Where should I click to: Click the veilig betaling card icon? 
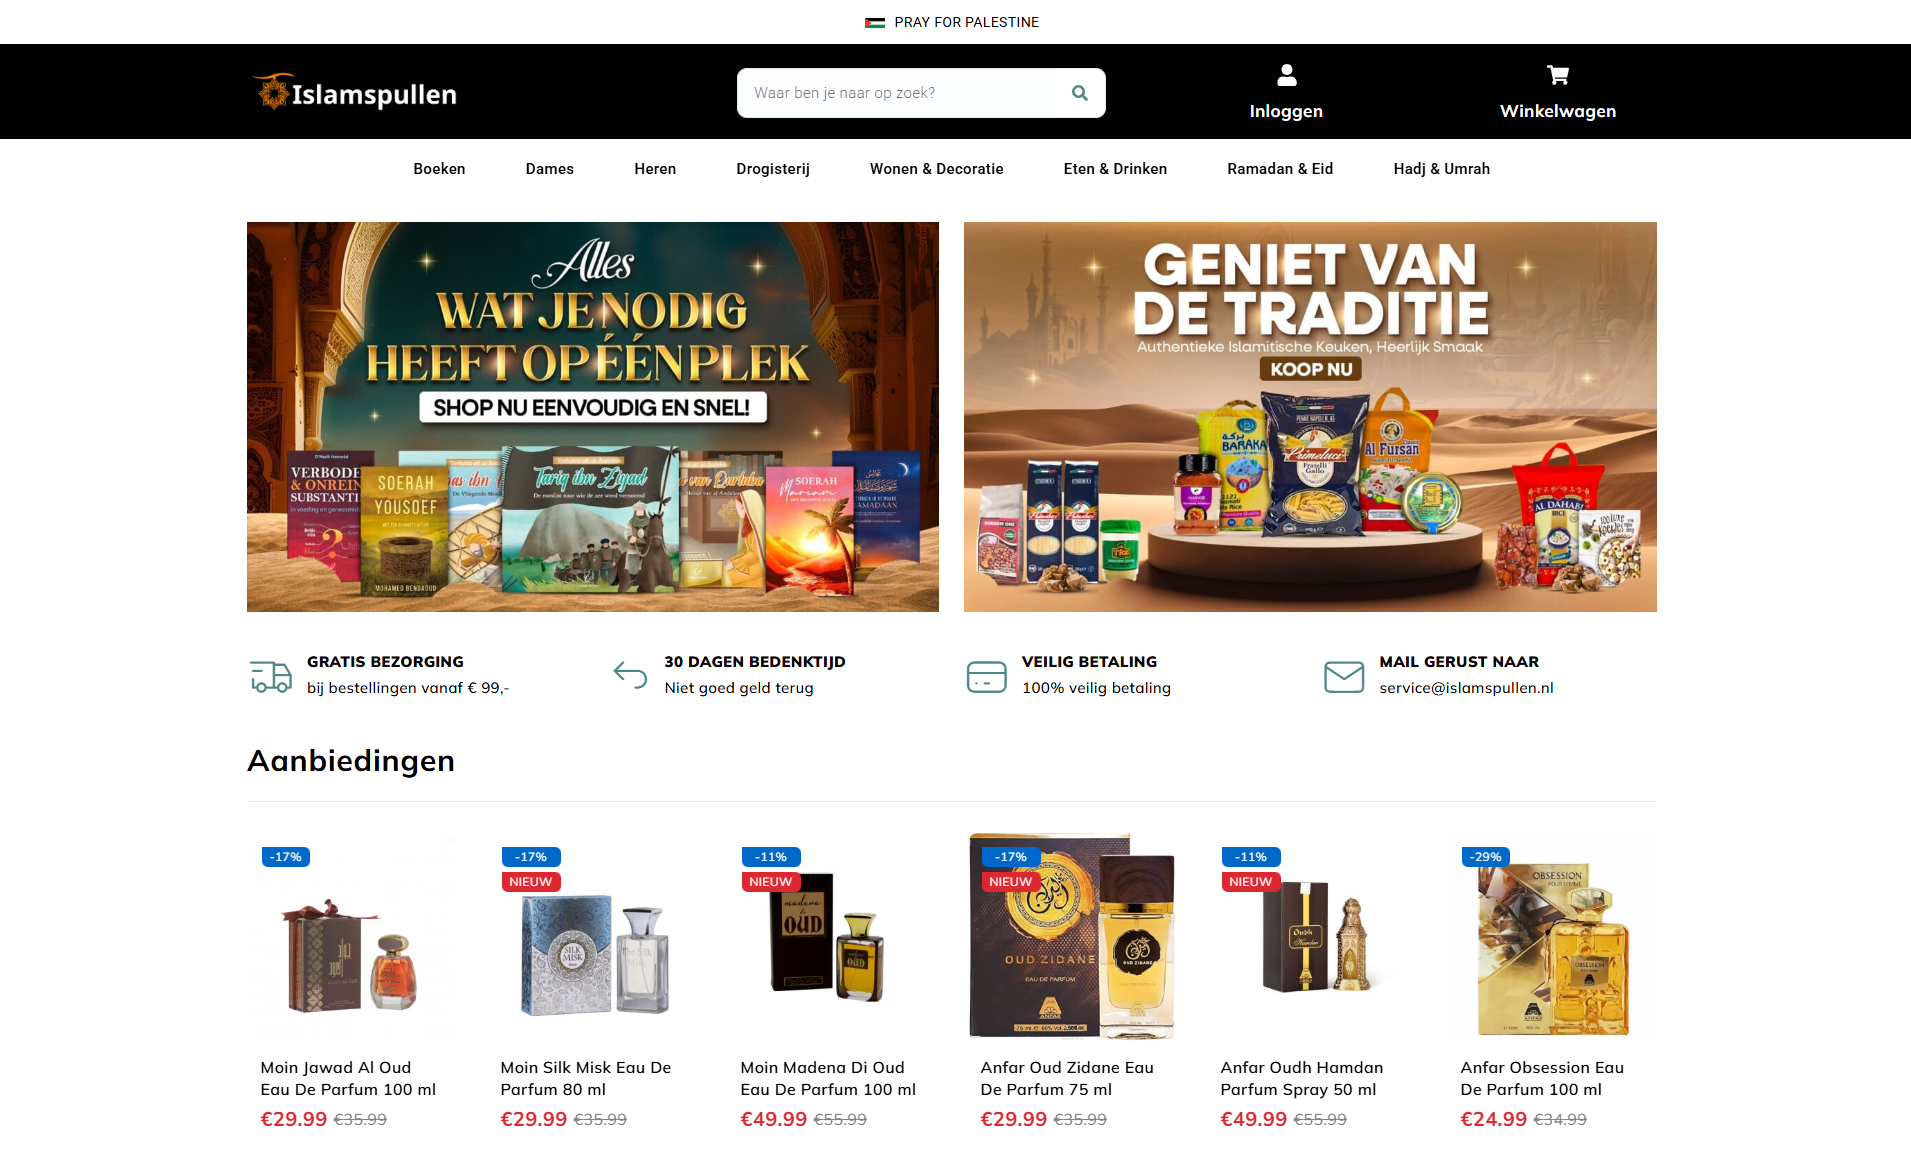pyautogui.click(x=986, y=676)
